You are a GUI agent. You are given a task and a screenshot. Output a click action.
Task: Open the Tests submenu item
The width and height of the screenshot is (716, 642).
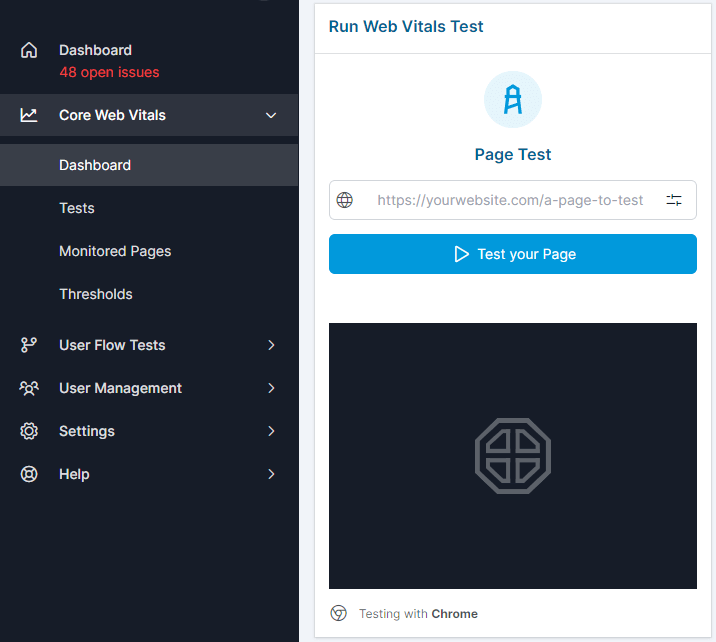[77, 208]
